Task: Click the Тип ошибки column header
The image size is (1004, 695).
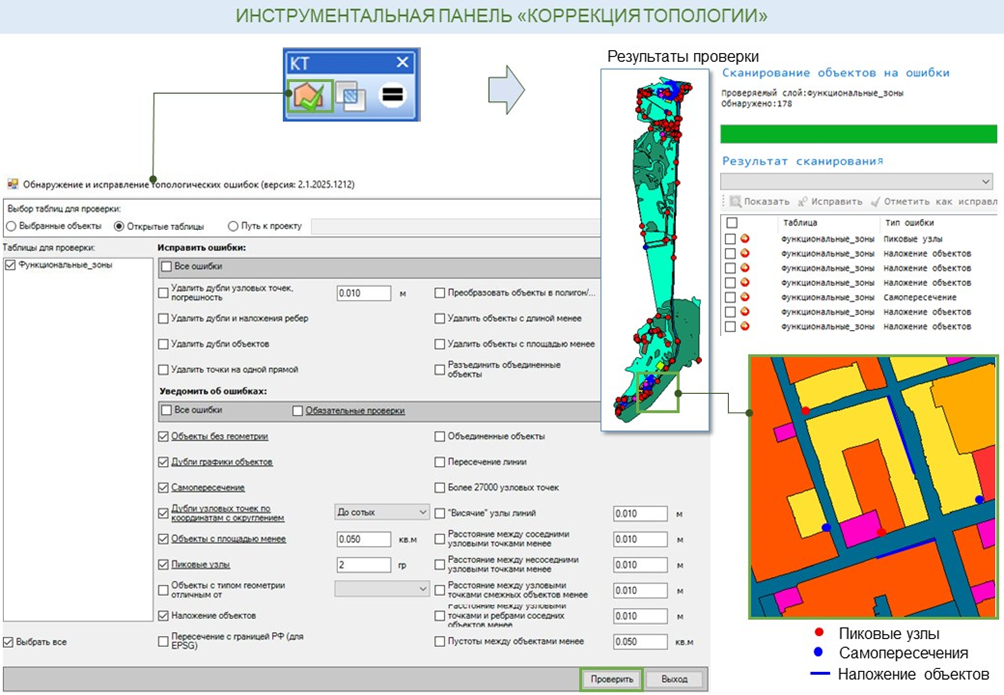Action: coord(908,223)
